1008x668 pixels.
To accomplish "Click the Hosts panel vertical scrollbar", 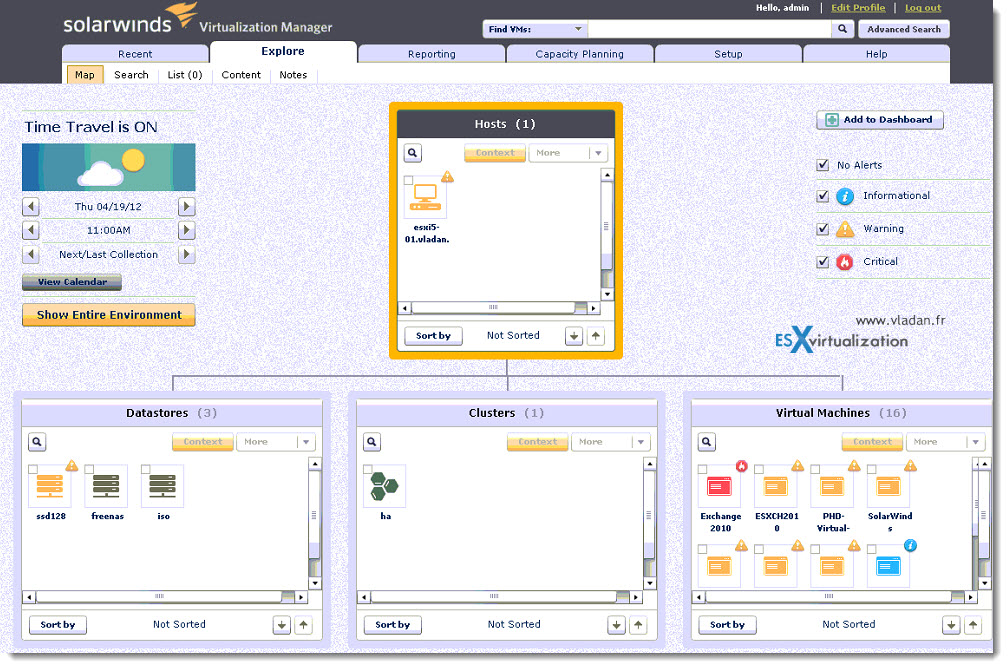I will click(x=606, y=235).
